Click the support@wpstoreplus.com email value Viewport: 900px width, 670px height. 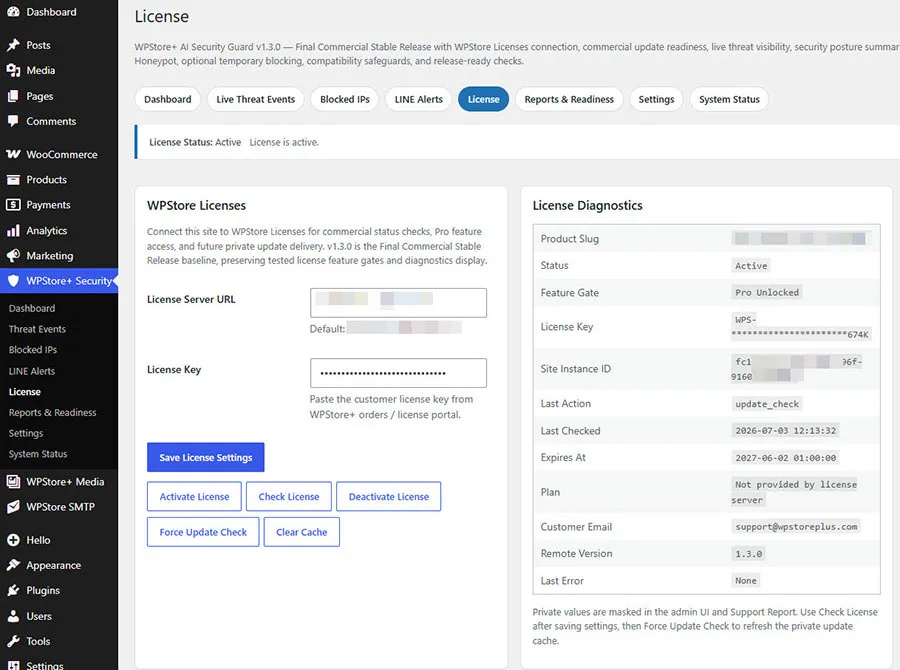point(796,526)
